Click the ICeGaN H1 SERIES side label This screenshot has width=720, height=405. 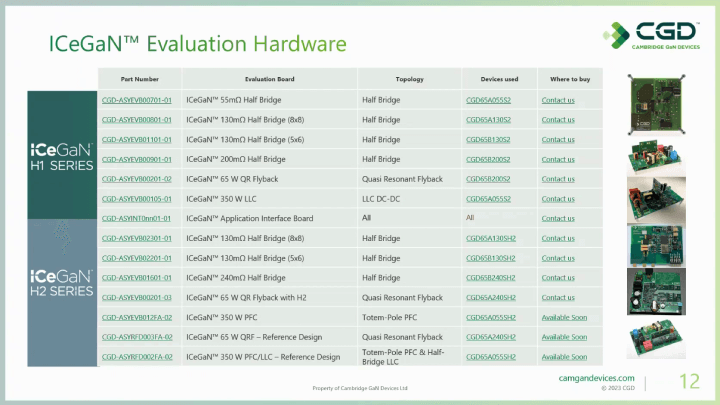tap(62, 155)
